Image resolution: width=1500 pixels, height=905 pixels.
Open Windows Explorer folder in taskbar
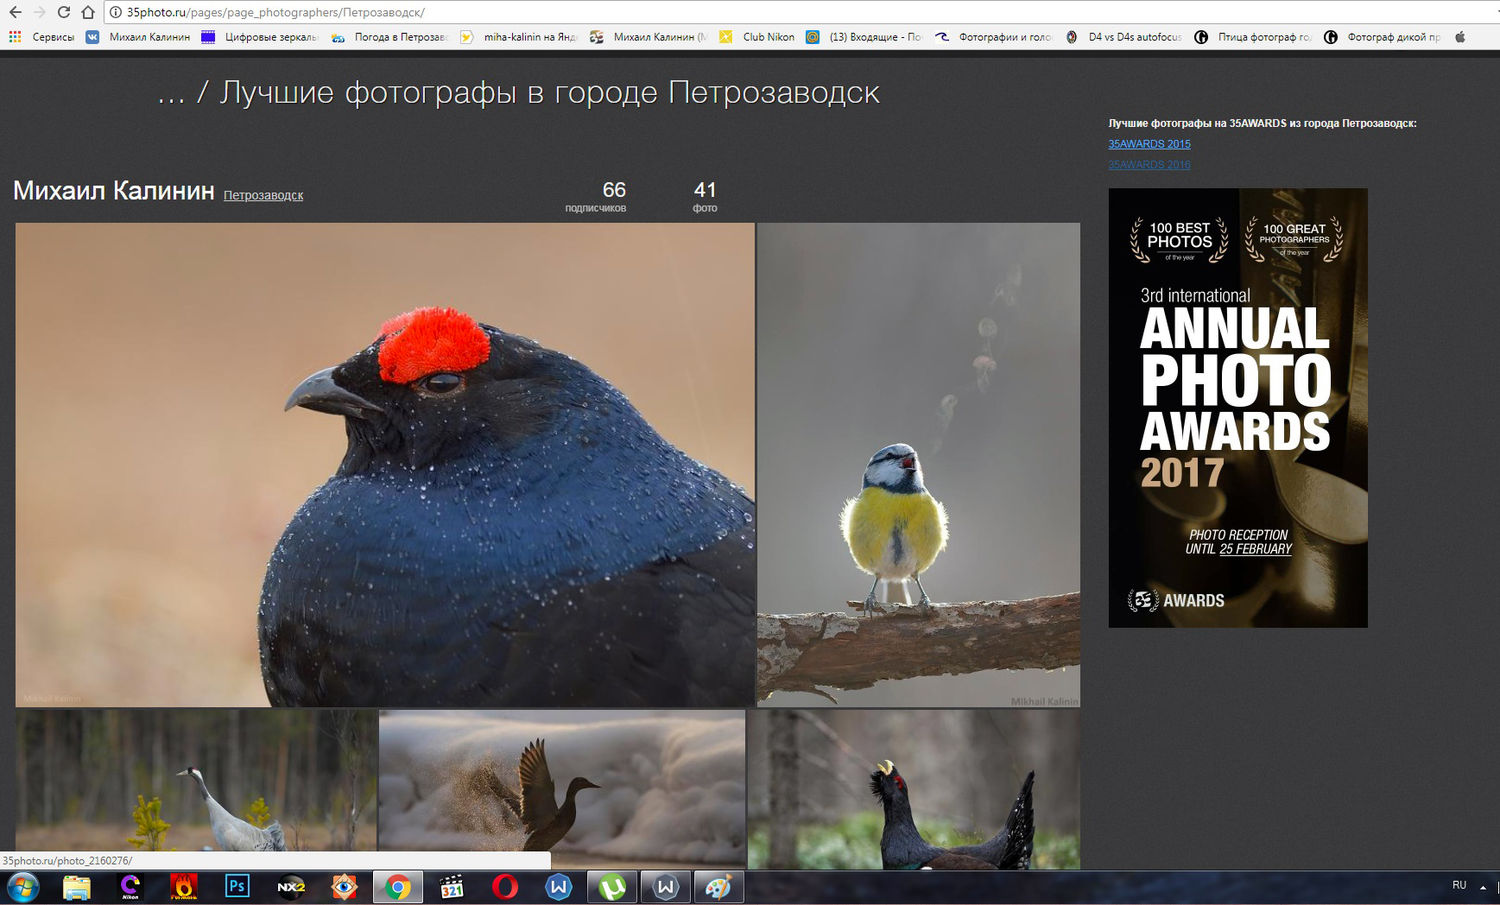77,886
